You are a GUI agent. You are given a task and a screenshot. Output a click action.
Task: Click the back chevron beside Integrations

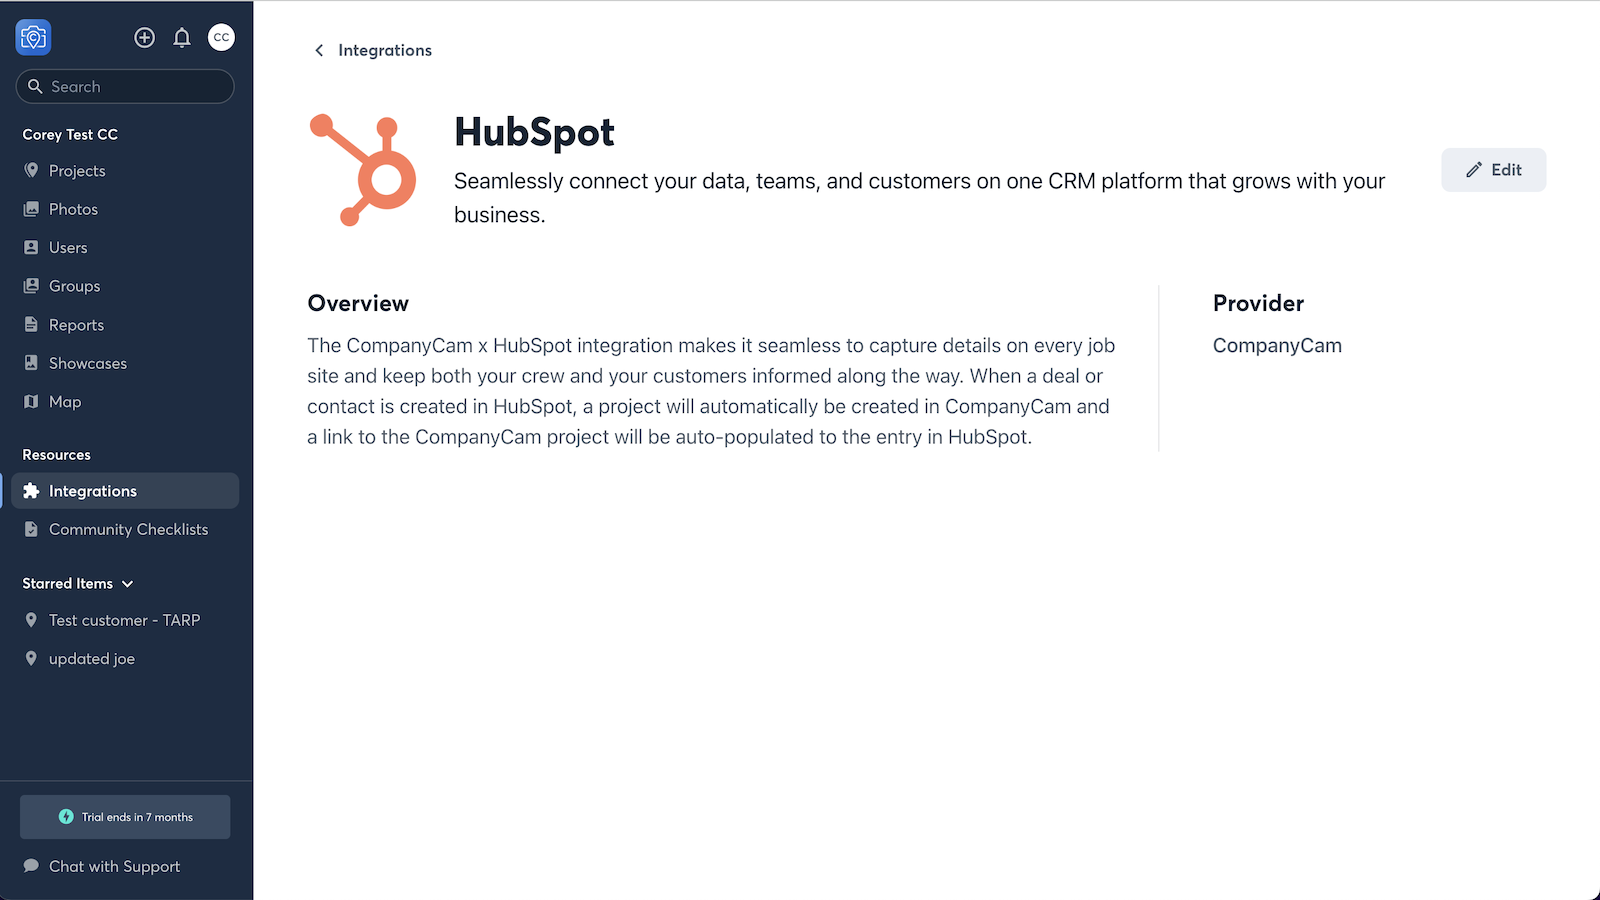pyautogui.click(x=318, y=50)
